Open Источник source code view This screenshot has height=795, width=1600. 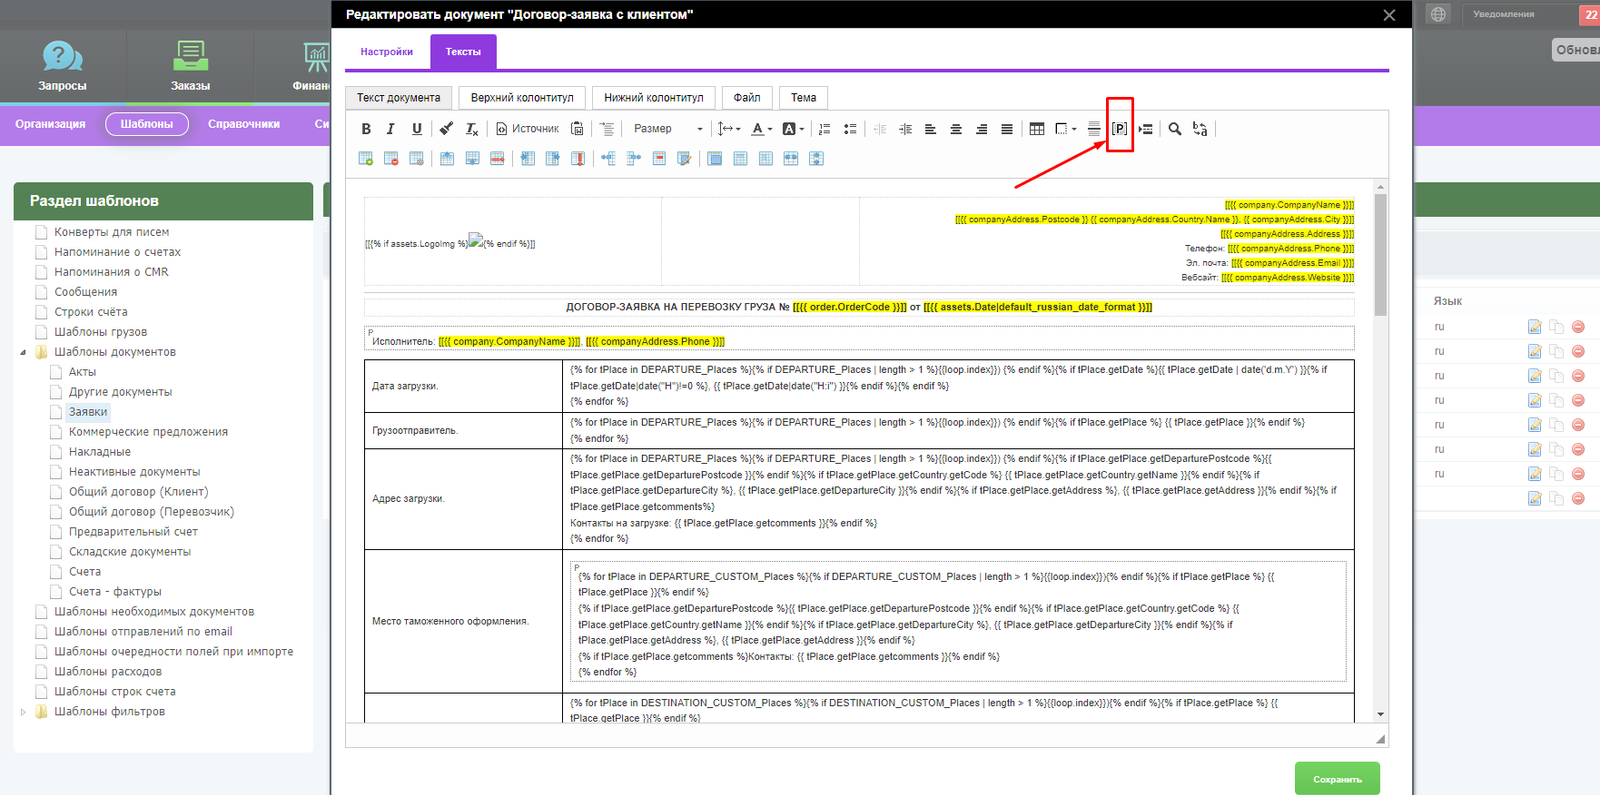pyautogui.click(x=527, y=129)
